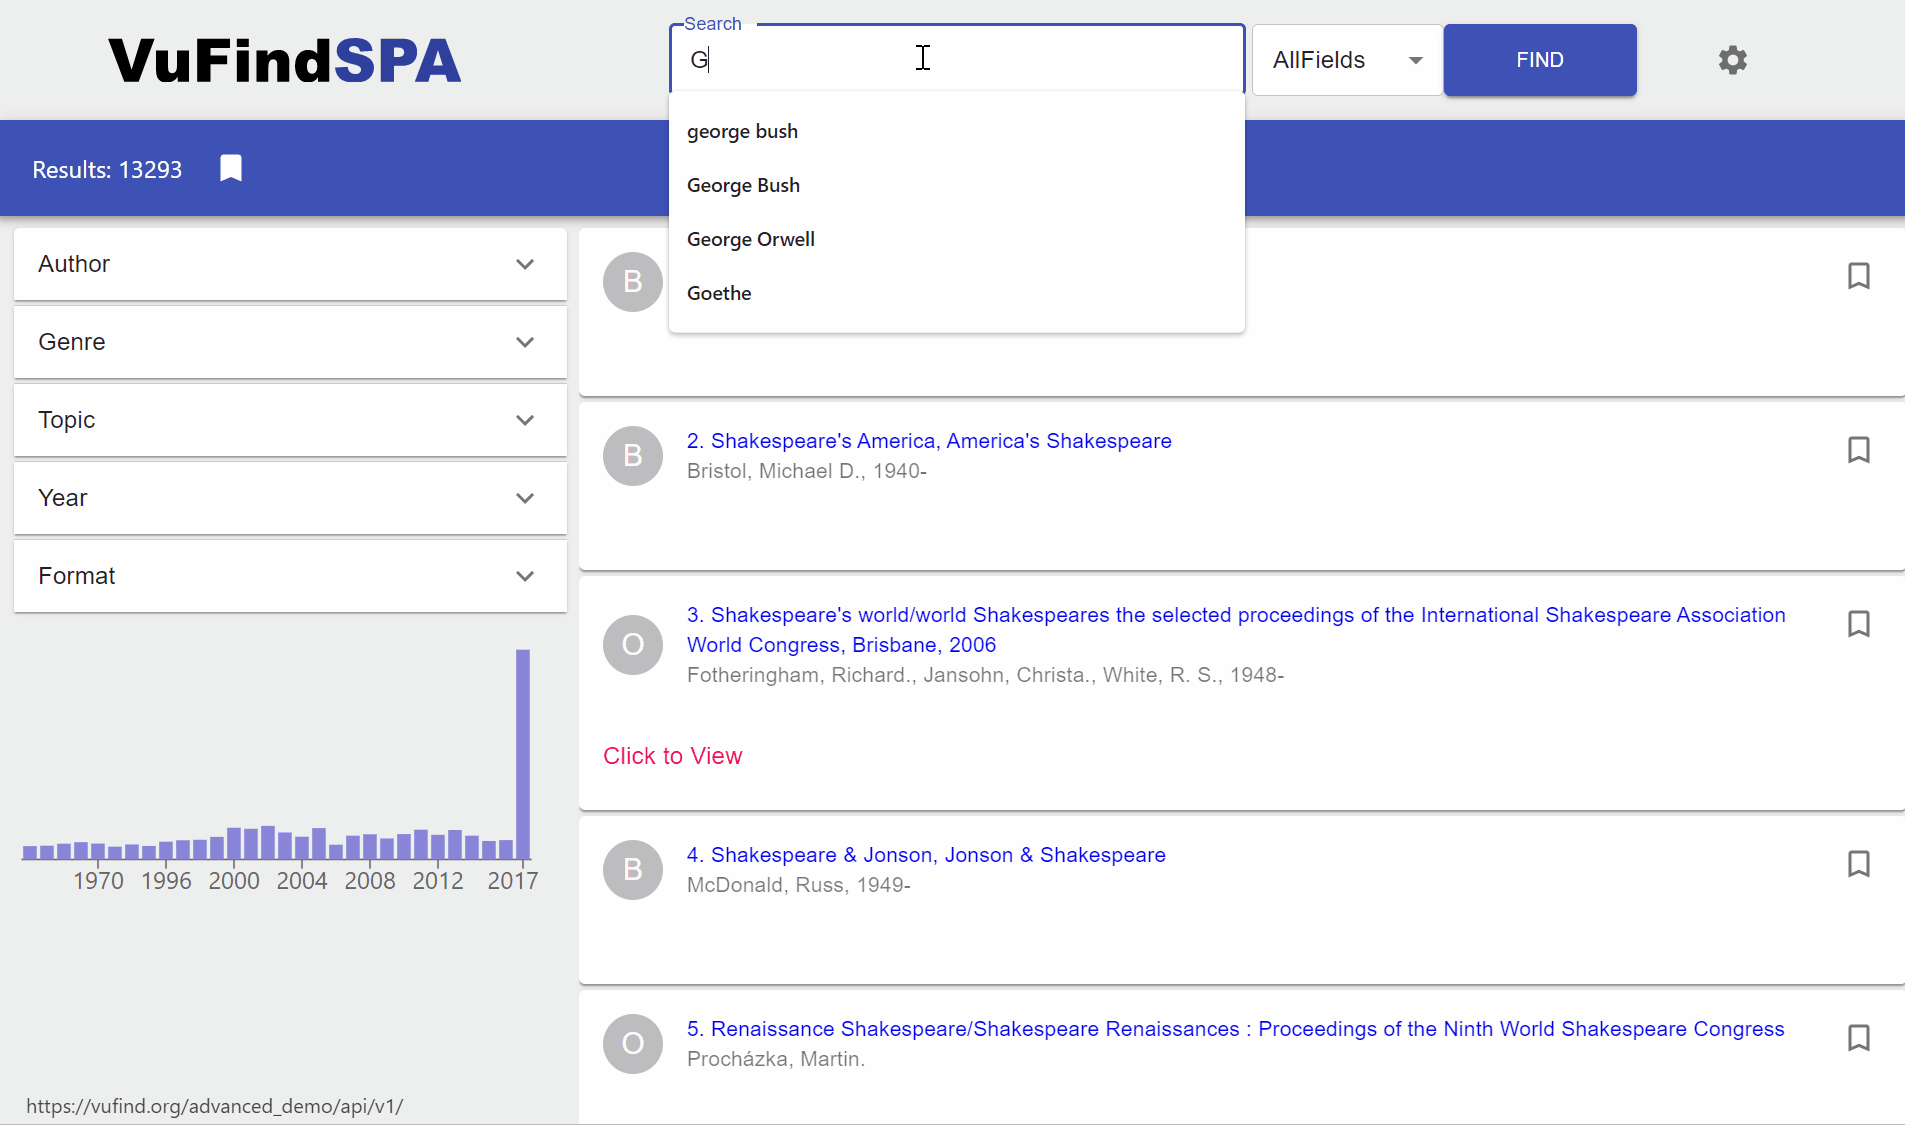Click the 1970 label on histogram axis
The image size is (1905, 1125).
(98, 881)
